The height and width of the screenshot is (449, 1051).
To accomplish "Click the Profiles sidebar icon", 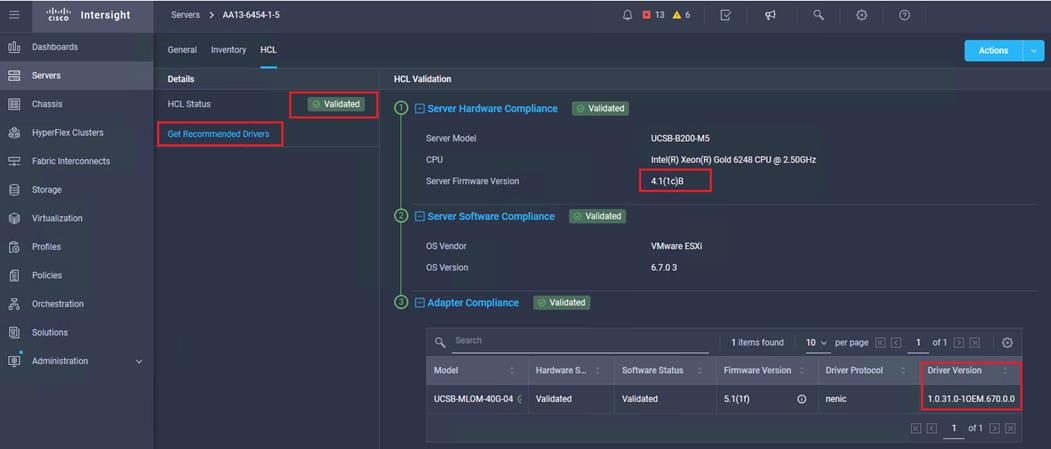I will (13, 247).
